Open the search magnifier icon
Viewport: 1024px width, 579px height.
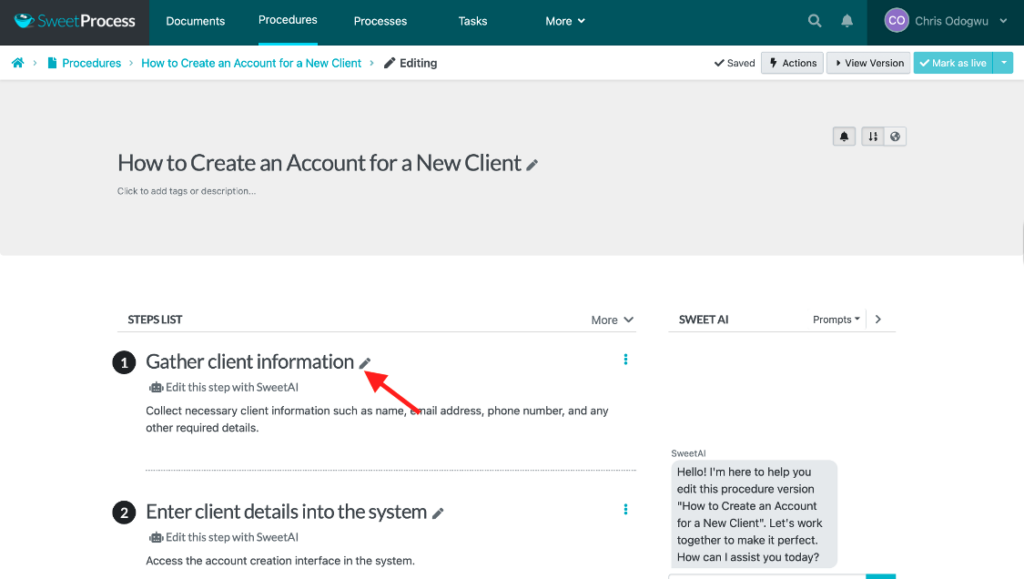[x=814, y=21]
